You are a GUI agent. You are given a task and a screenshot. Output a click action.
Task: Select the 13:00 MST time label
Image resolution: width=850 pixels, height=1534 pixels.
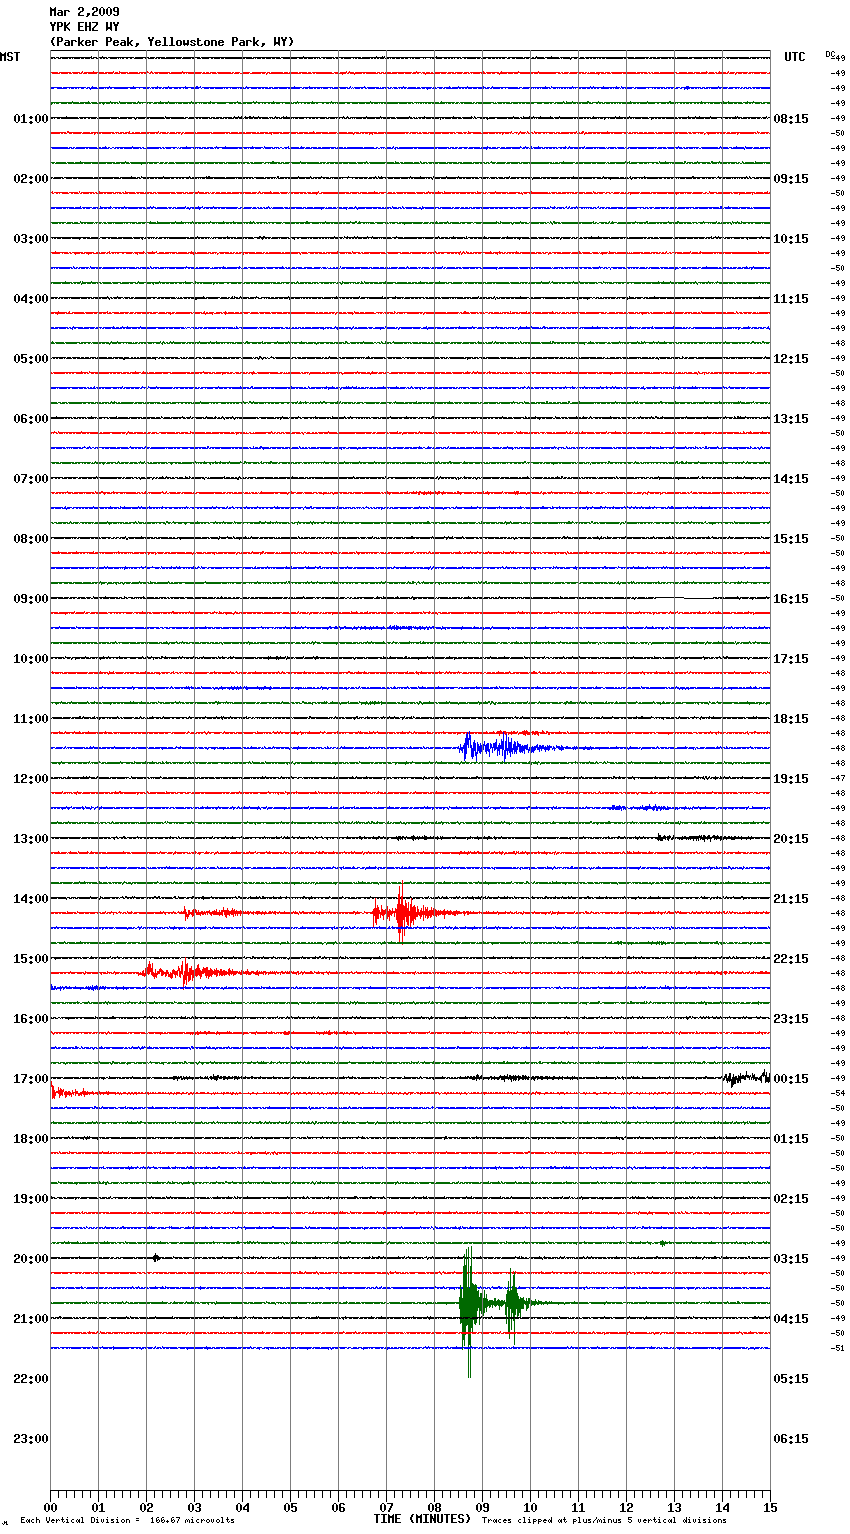31,839
